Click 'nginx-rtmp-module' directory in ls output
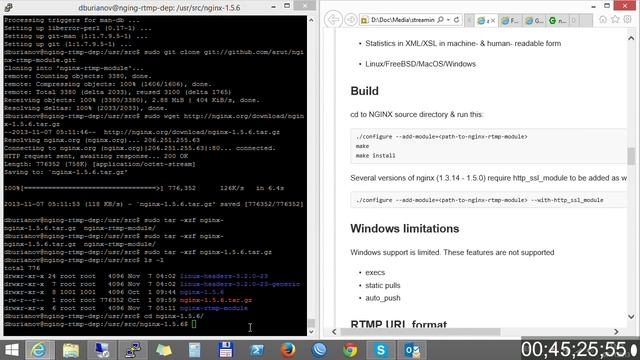The height and width of the screenshot is (360, 640). pos(213,308)
